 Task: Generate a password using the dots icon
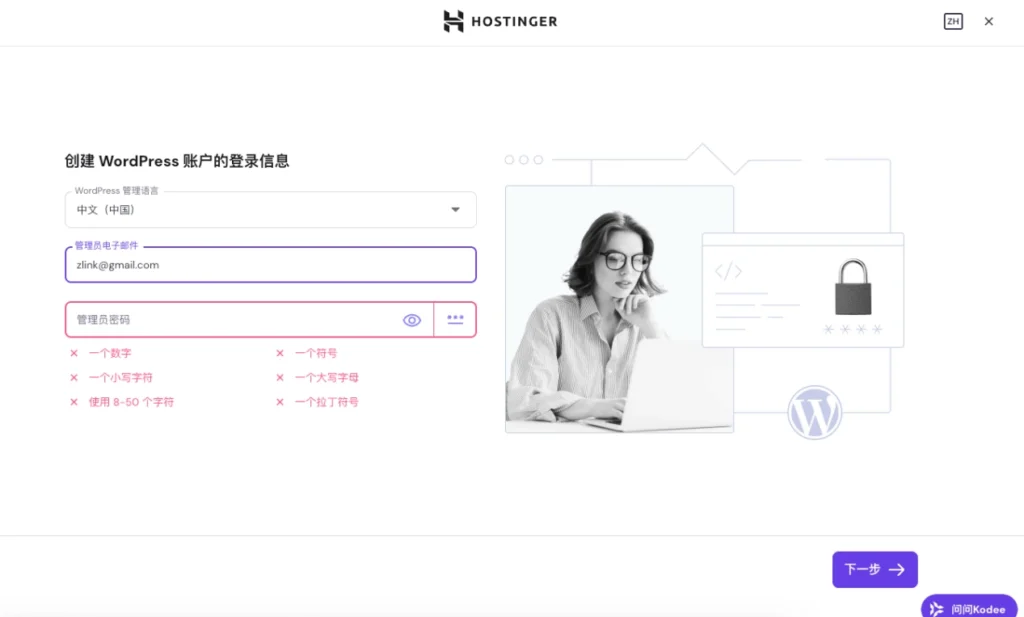[455, 319]
